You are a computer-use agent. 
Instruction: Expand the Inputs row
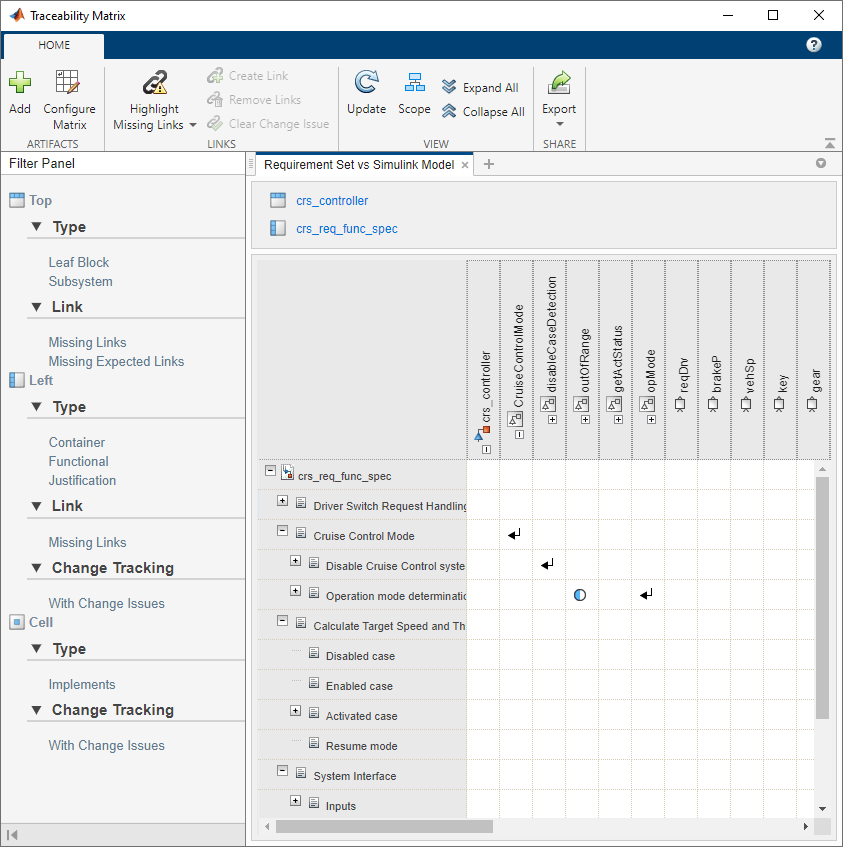pyautogui.click(x=295, y=801)
